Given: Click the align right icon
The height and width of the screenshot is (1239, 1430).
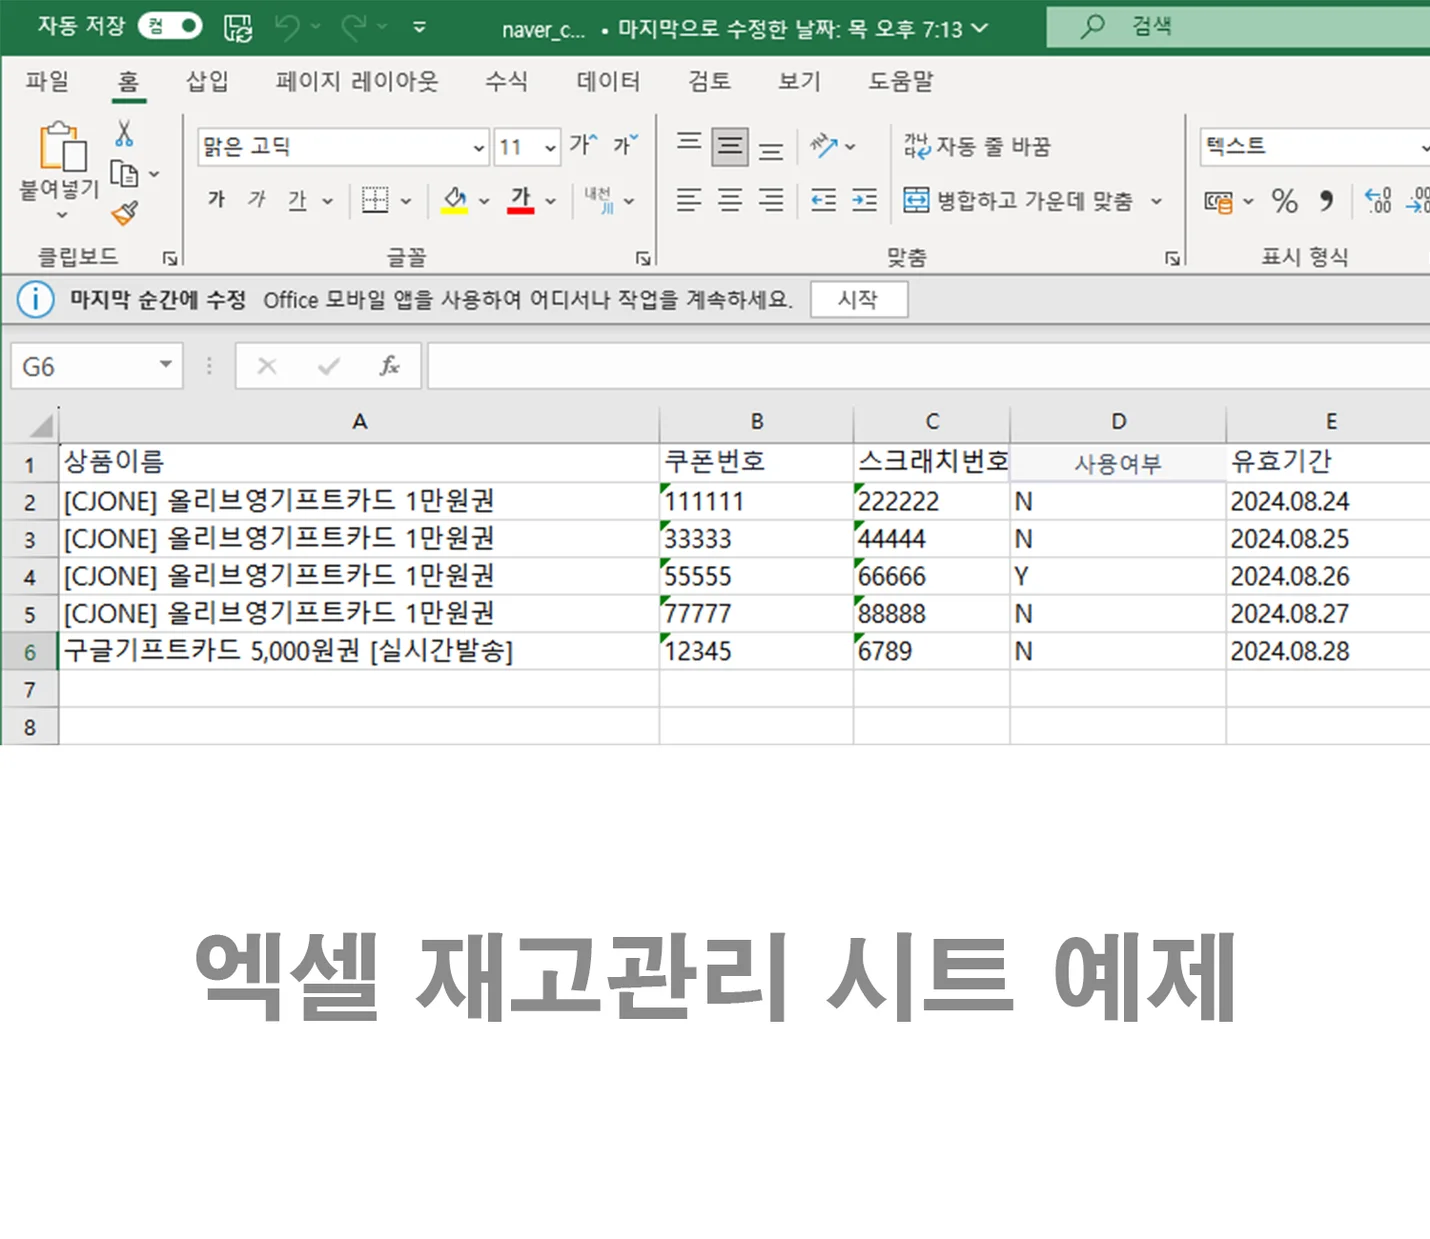Looking at the screenshot, I should point(771,200).
